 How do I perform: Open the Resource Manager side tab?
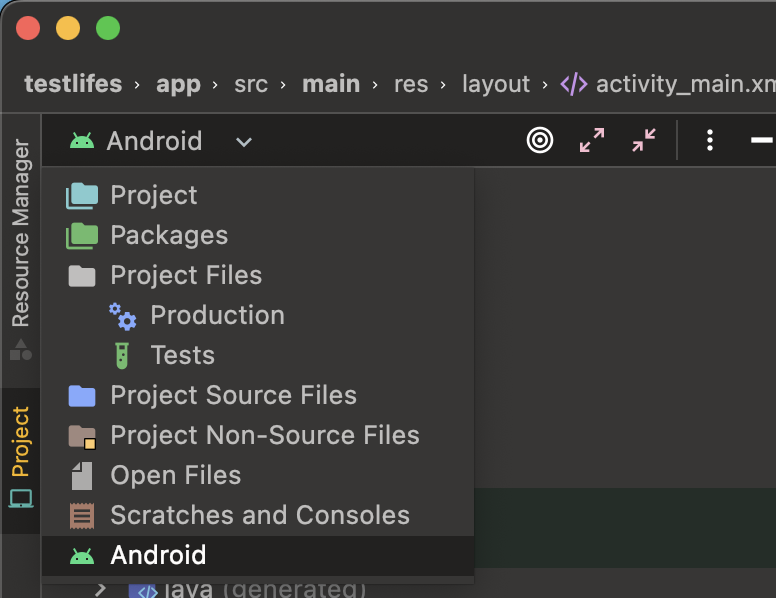pyautogui.click(x=21, y=250)
